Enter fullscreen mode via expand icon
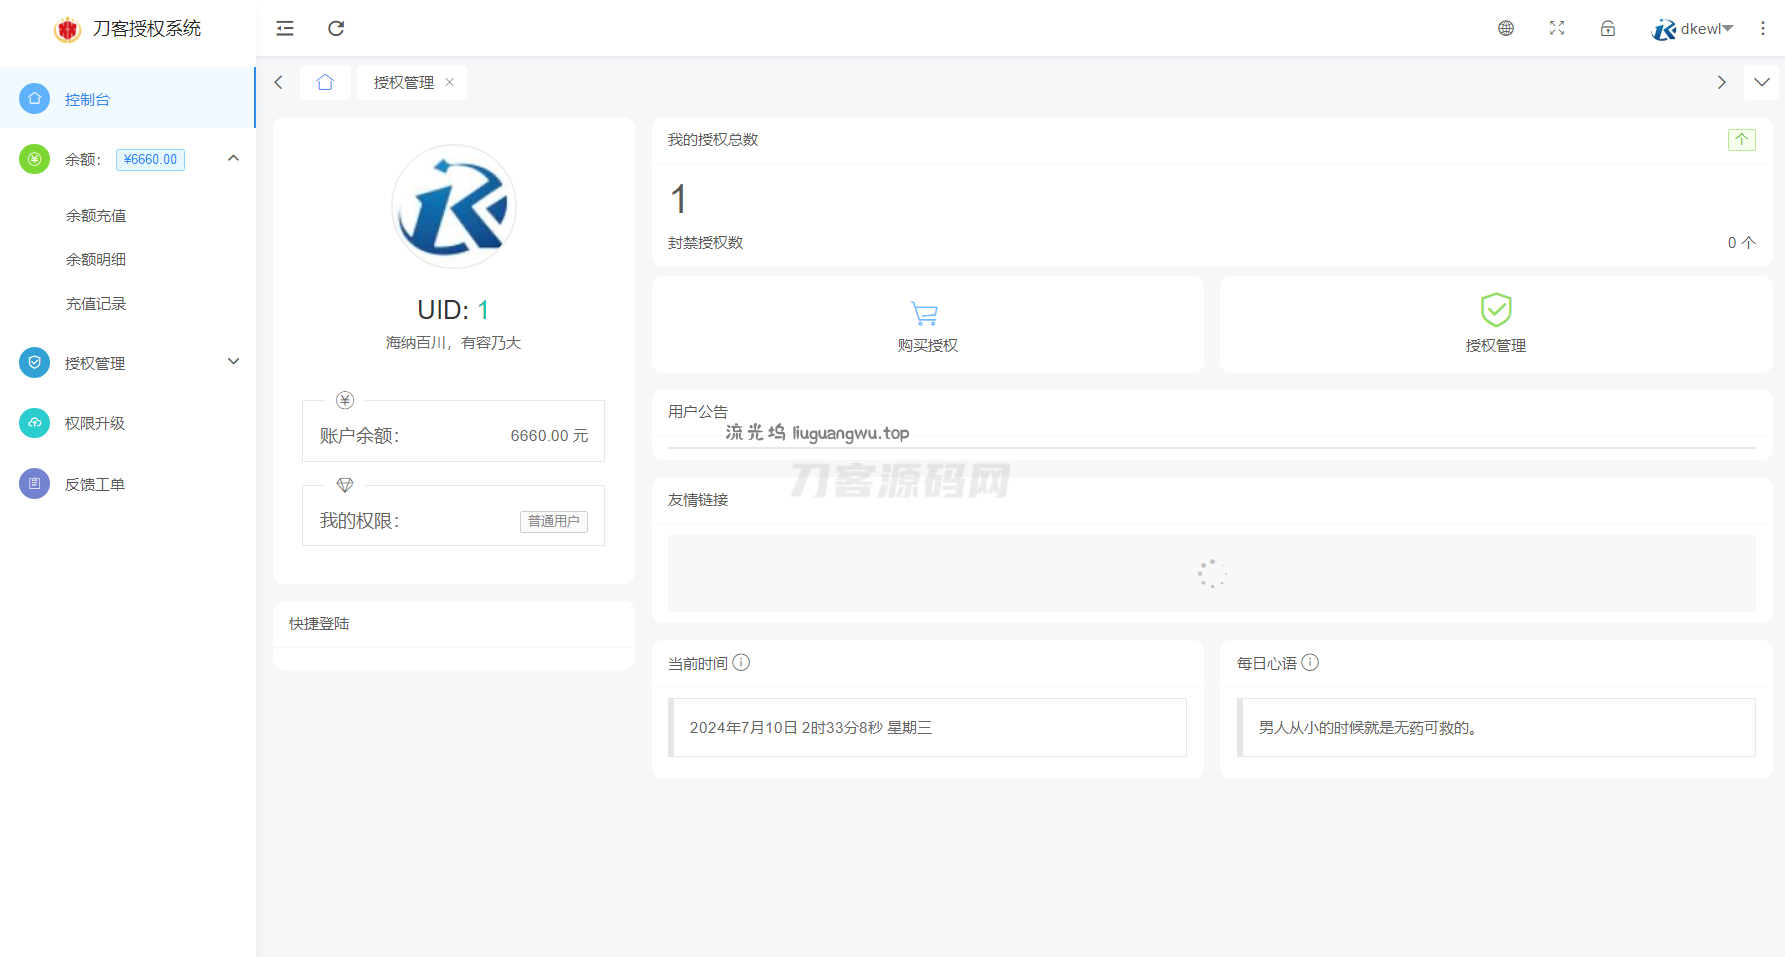The height and width of the screenshot is (957, 1785). (x=1557, y=28)
